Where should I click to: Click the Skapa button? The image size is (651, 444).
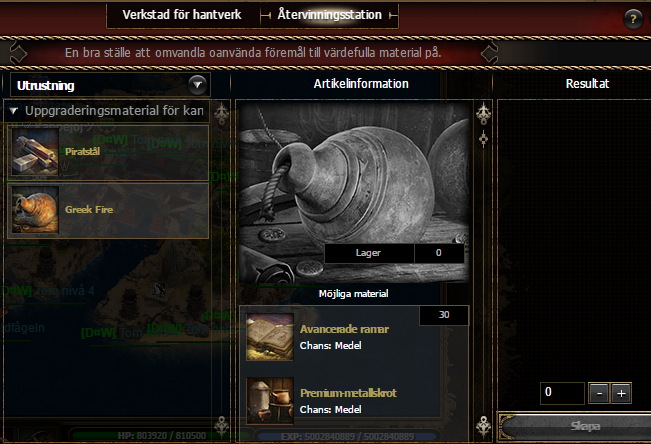(x=585, y=426)
